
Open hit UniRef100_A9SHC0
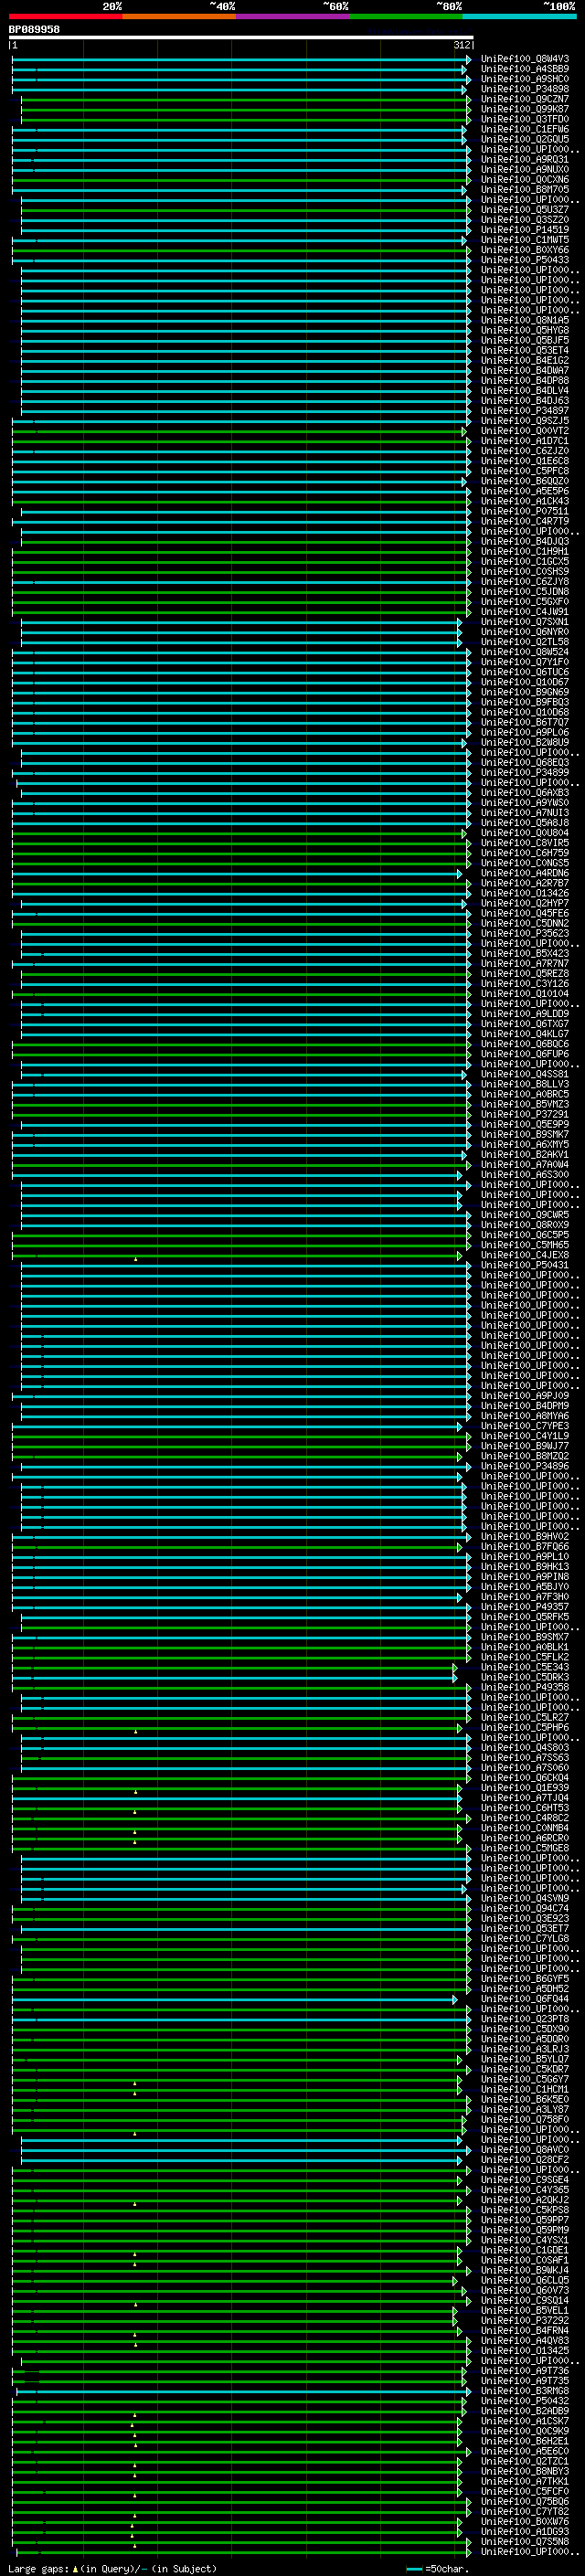click(x=525, y=79)
